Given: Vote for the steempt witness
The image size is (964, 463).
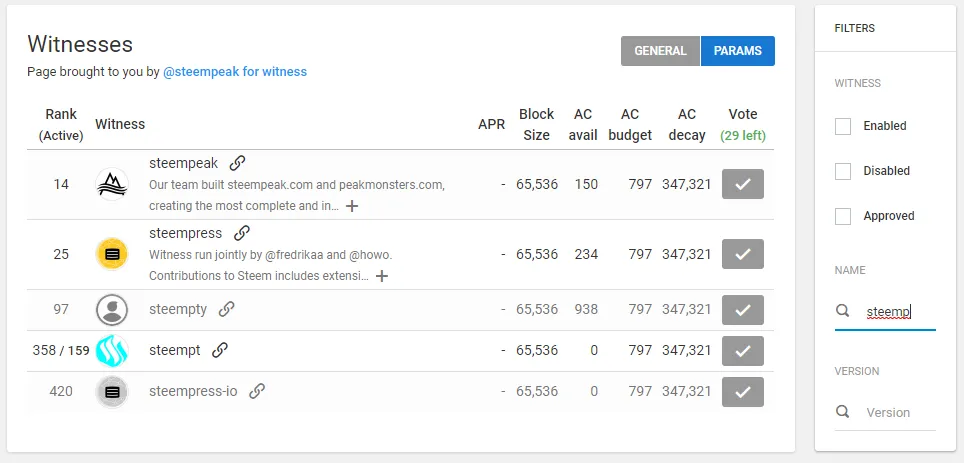Looking at the screenshot, I should click(743, 351).
